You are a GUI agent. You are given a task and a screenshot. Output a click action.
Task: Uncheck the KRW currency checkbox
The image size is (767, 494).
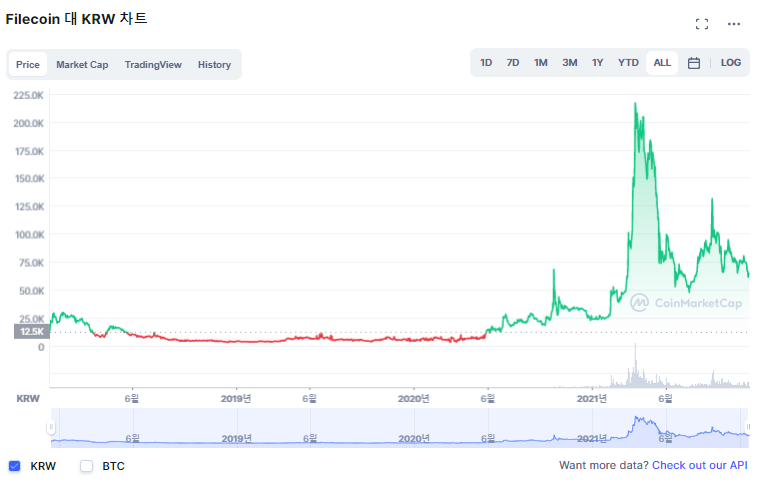15,466
